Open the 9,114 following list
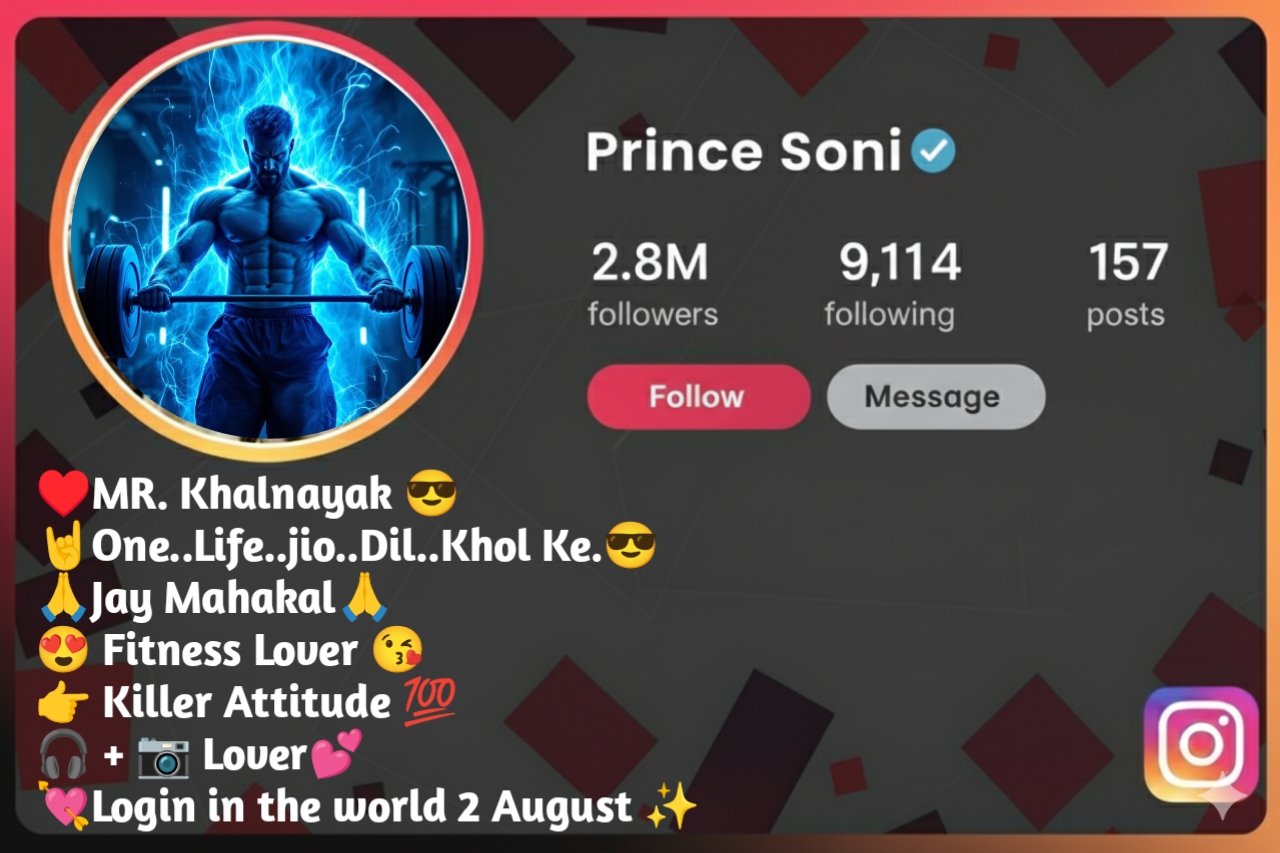1280x853 pixels. (x=890, y=286)
